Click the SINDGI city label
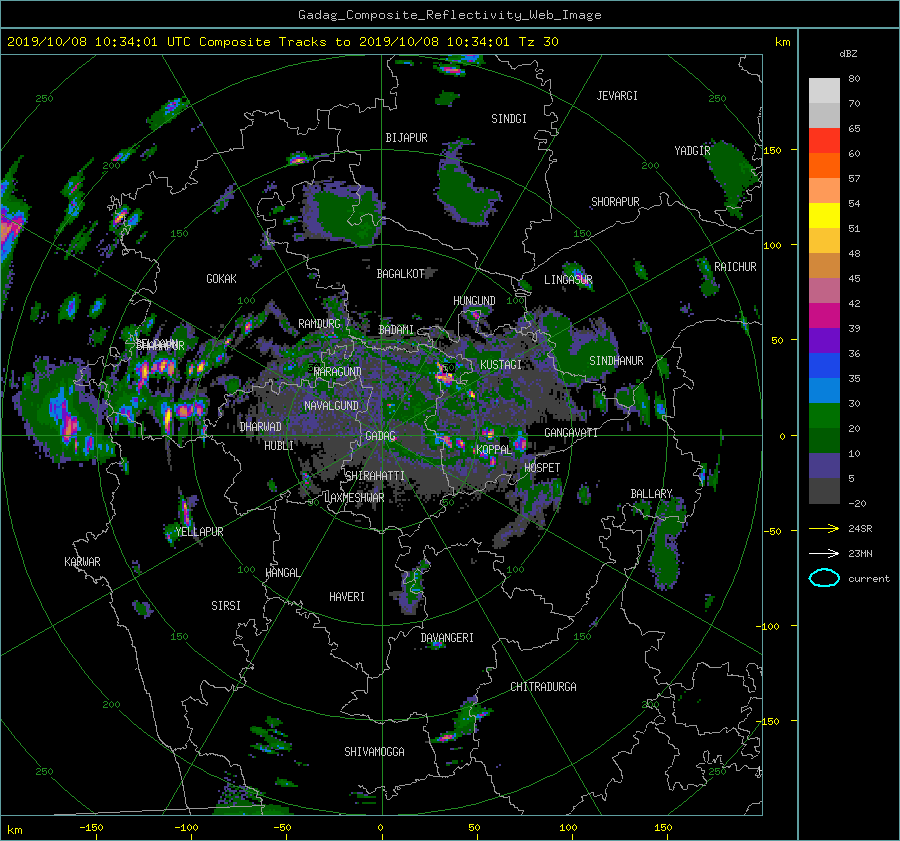 point(509,119)
